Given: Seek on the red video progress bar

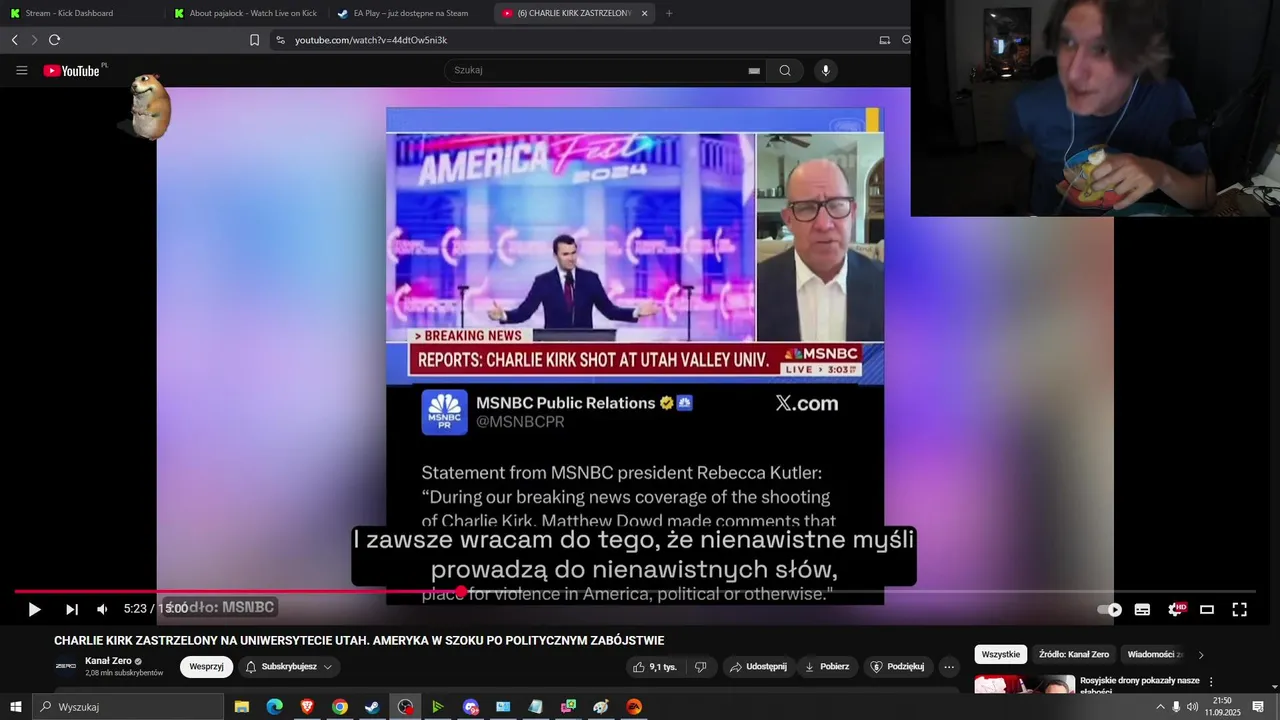Looking at the screenshot, I should point(635,592).
